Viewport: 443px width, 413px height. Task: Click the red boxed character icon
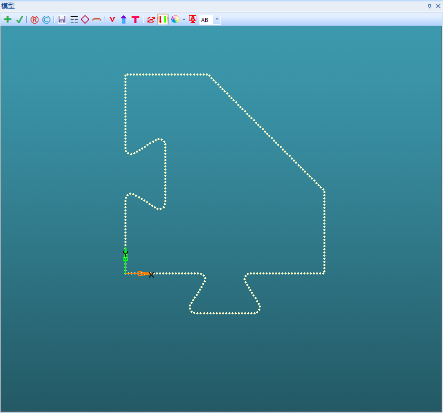coord(192,19)
